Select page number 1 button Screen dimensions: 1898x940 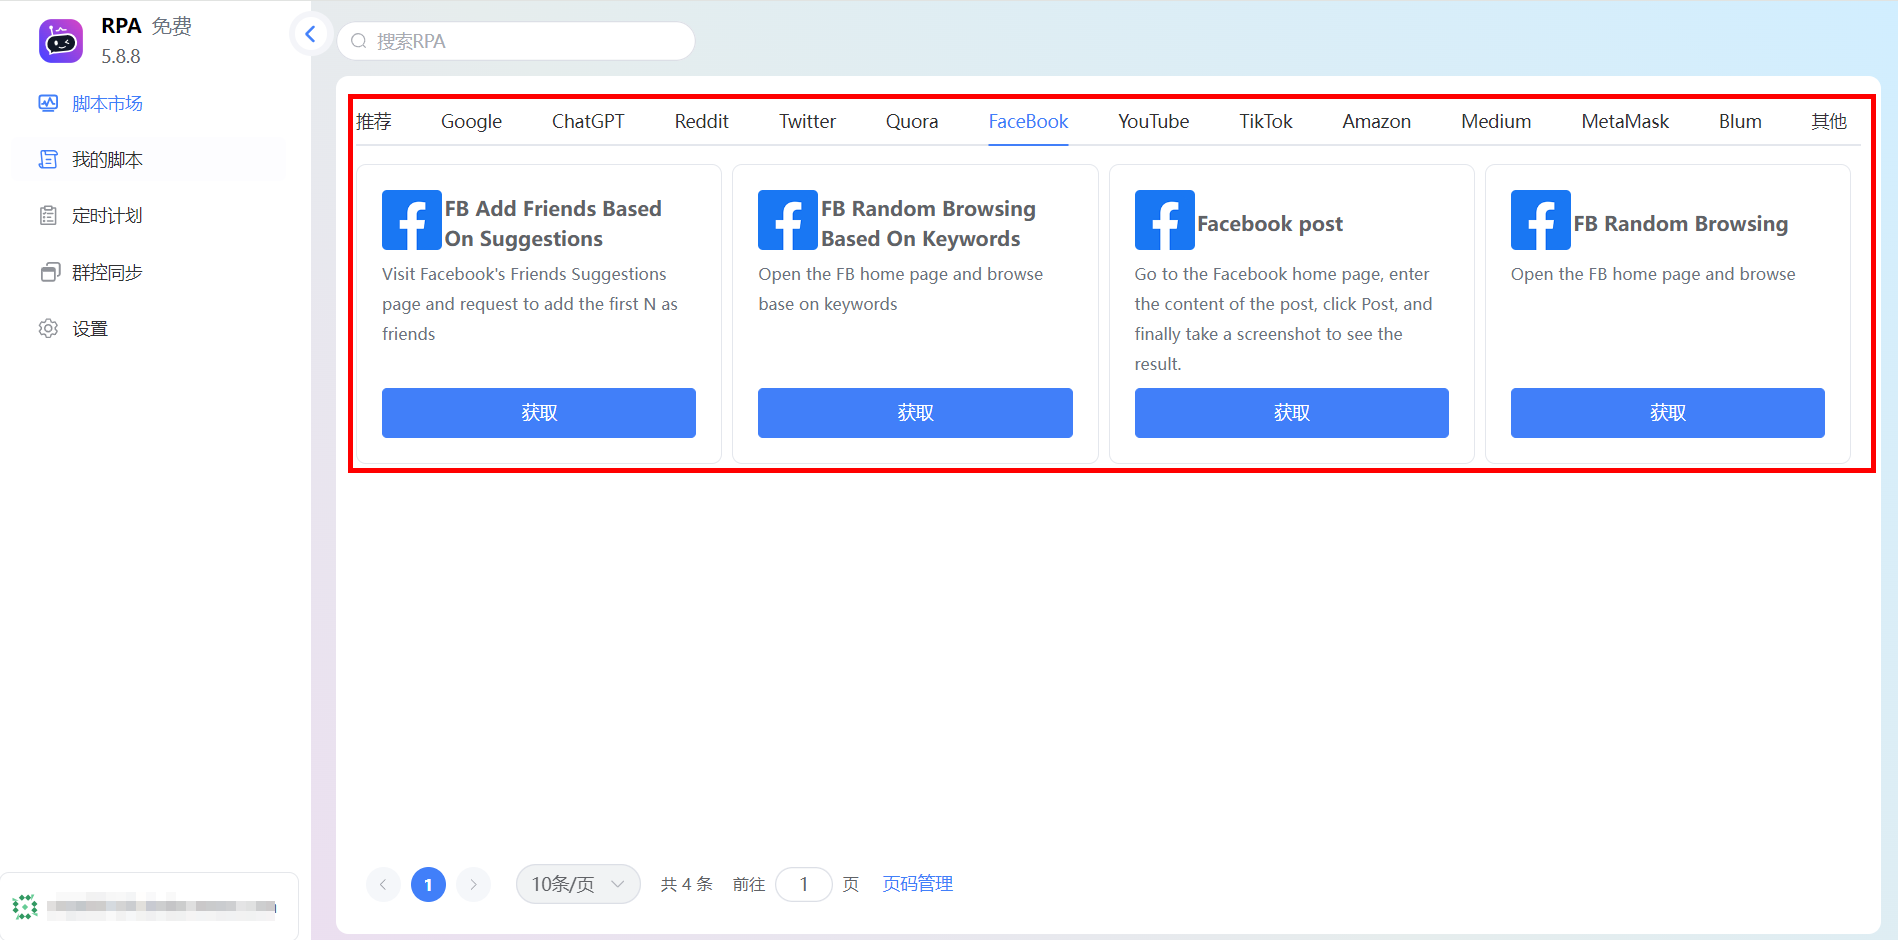click(x=428, y=884)
